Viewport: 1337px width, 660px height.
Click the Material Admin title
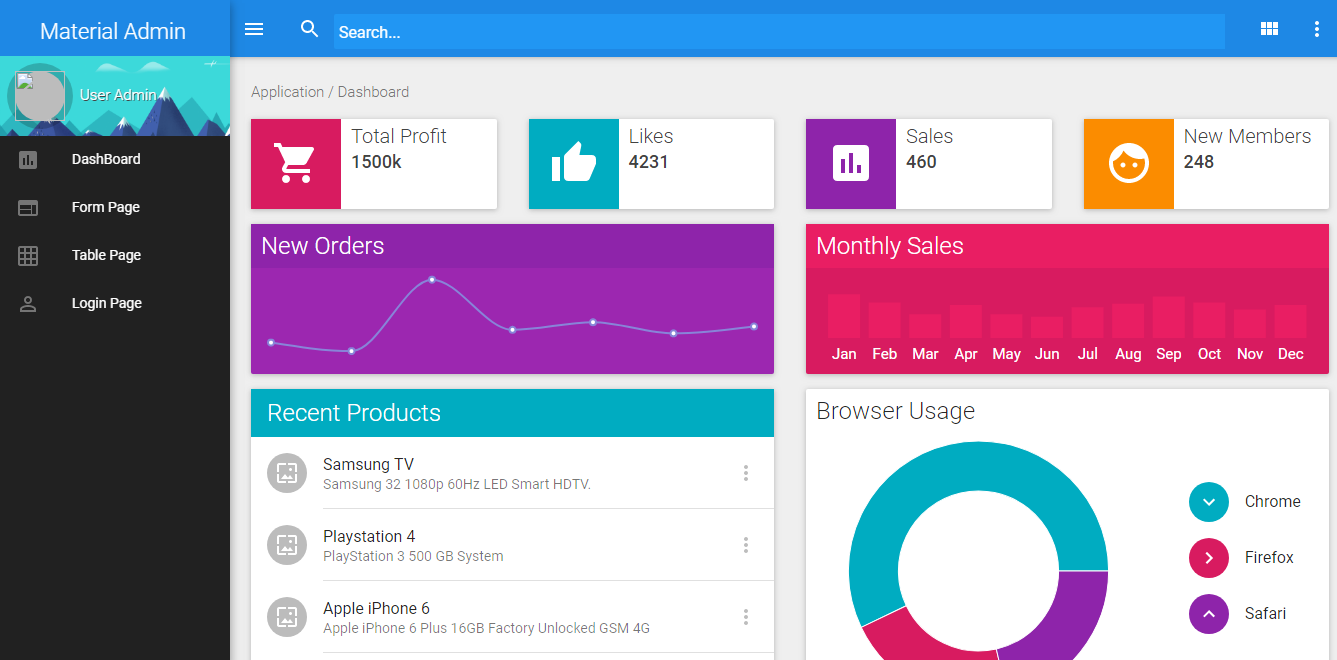pos(113,31)
